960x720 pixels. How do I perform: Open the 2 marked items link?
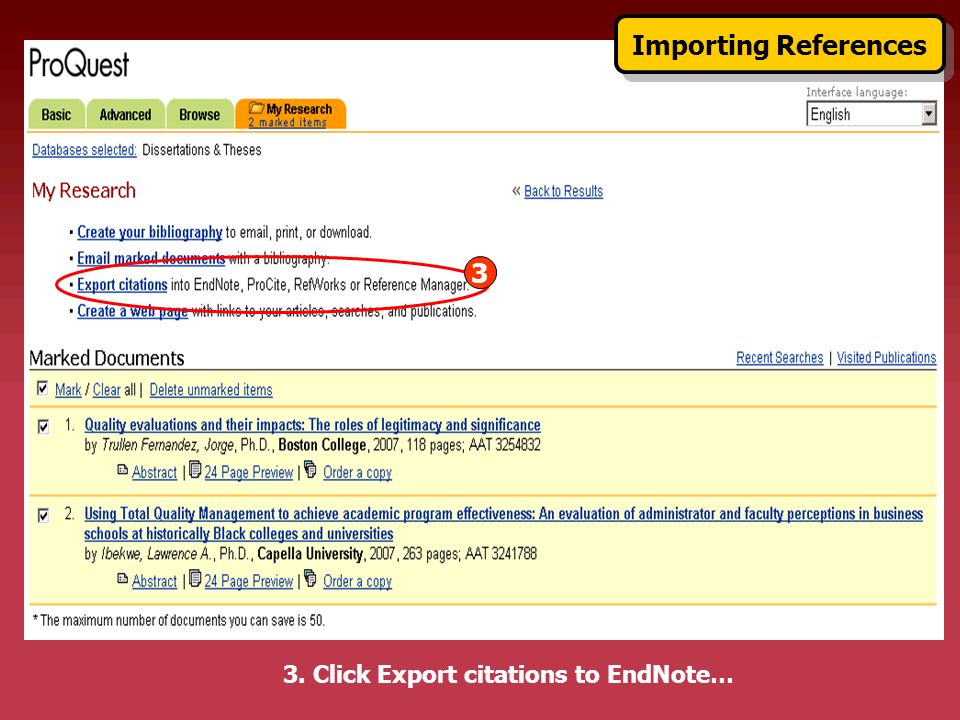pyautogui.click(x=287, y=122)
